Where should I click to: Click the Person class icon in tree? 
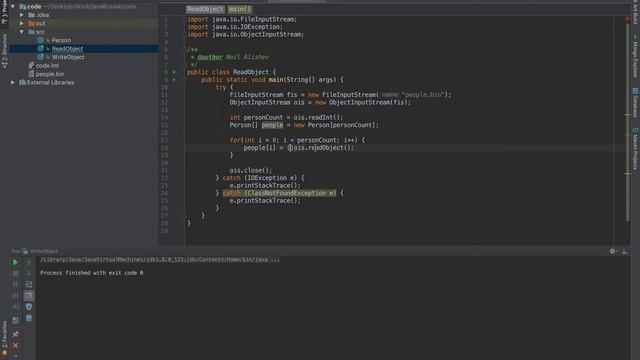pyautogui.click(x=40, y=40)
